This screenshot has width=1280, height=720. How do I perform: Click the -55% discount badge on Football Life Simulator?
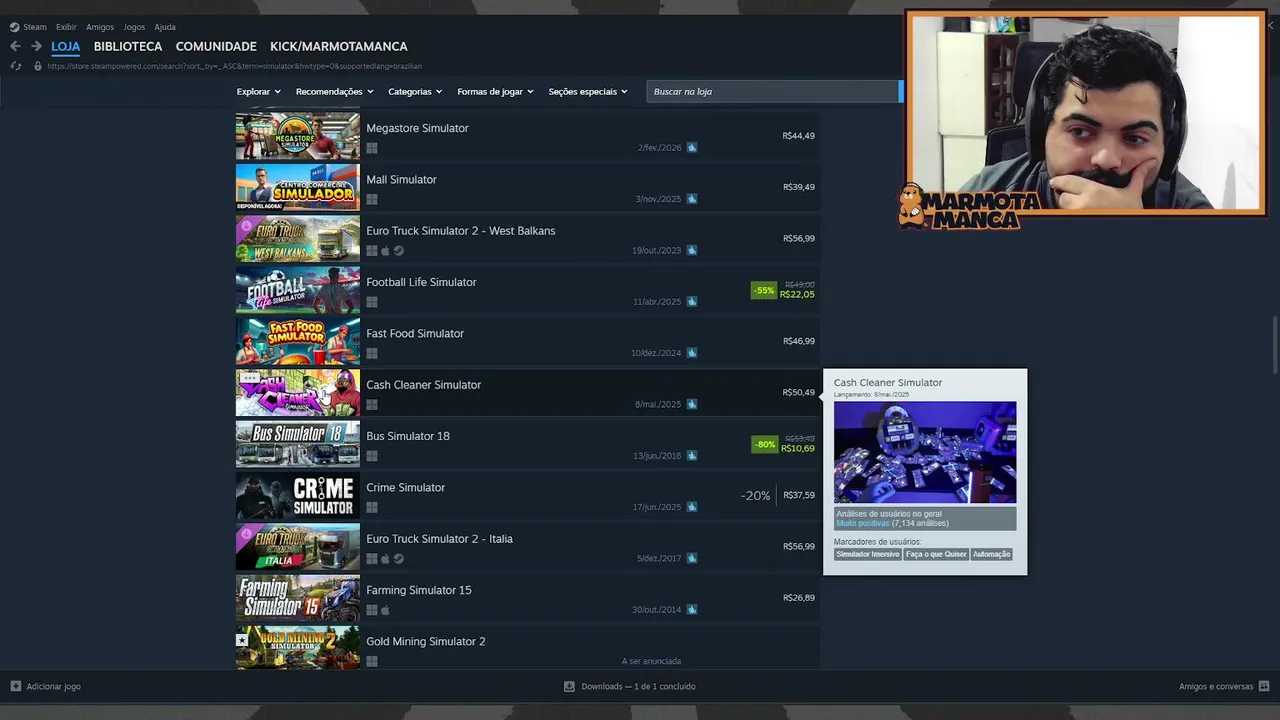[764, 291]
